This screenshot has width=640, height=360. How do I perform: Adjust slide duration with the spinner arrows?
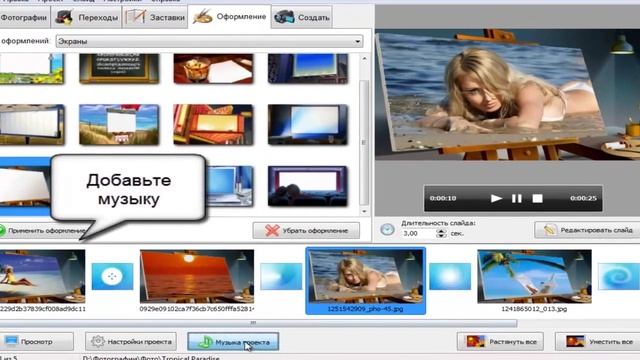click(x=441, y=233)
